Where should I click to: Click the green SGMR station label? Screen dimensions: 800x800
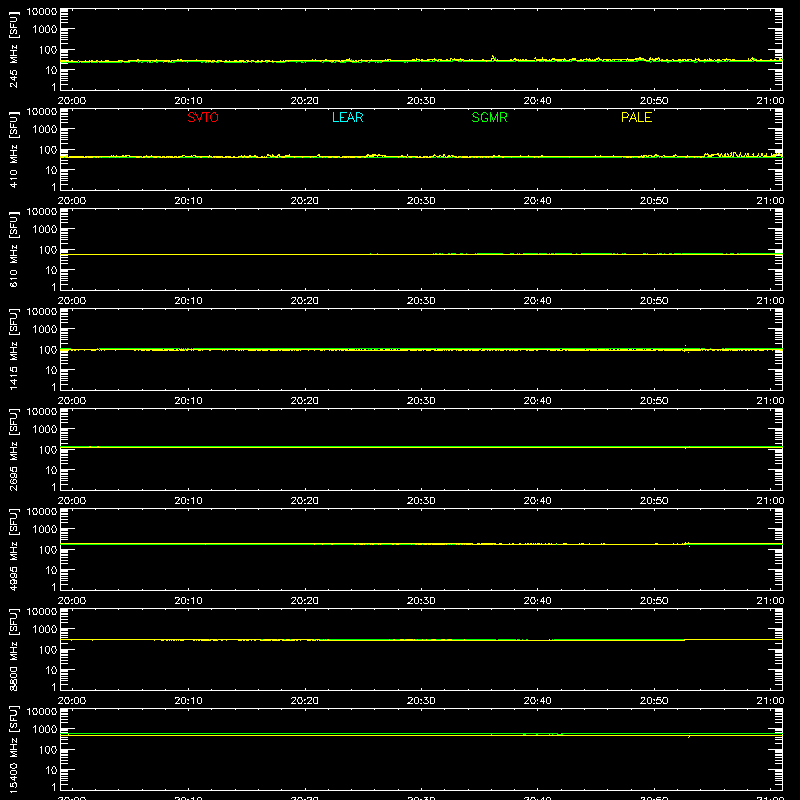point(489,117)
